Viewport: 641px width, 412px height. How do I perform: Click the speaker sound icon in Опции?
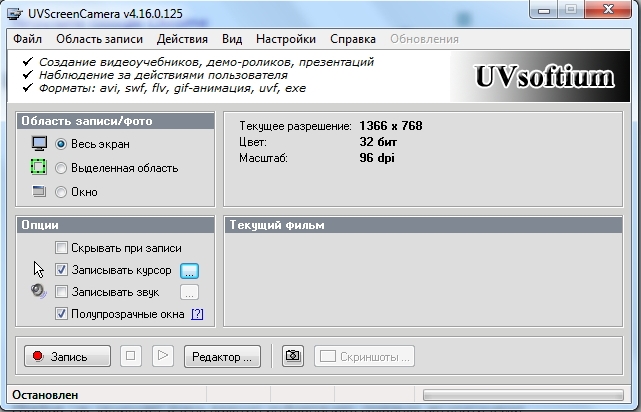pos(39,291)
